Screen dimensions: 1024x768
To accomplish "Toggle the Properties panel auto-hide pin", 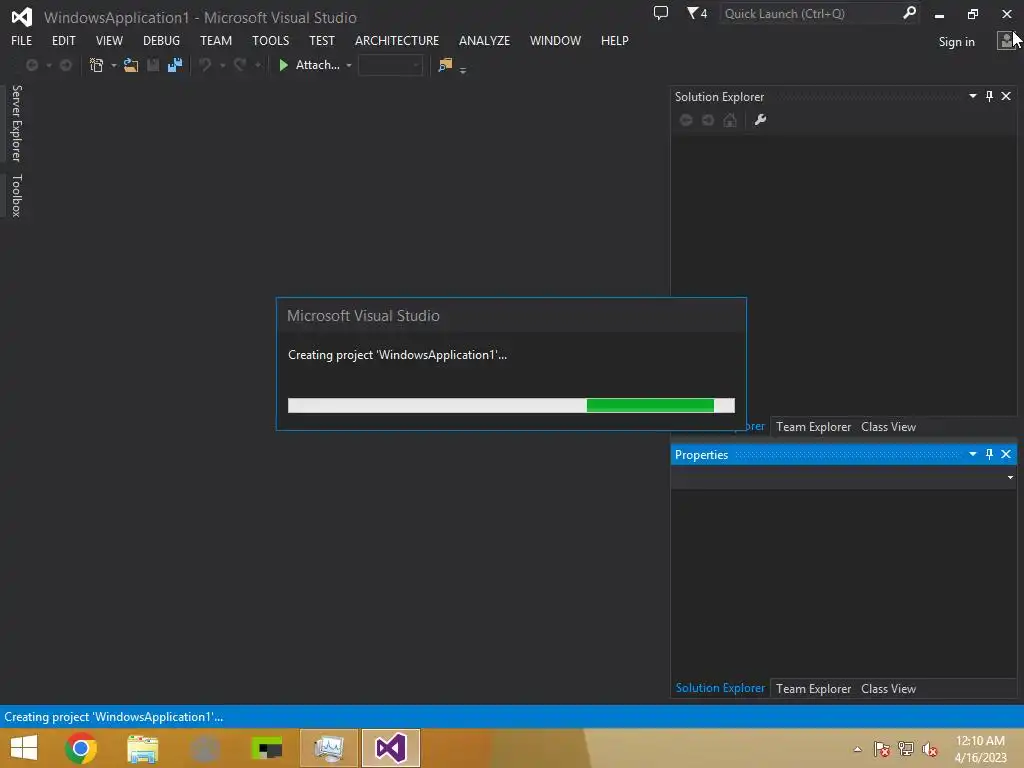I will [989, 454].
